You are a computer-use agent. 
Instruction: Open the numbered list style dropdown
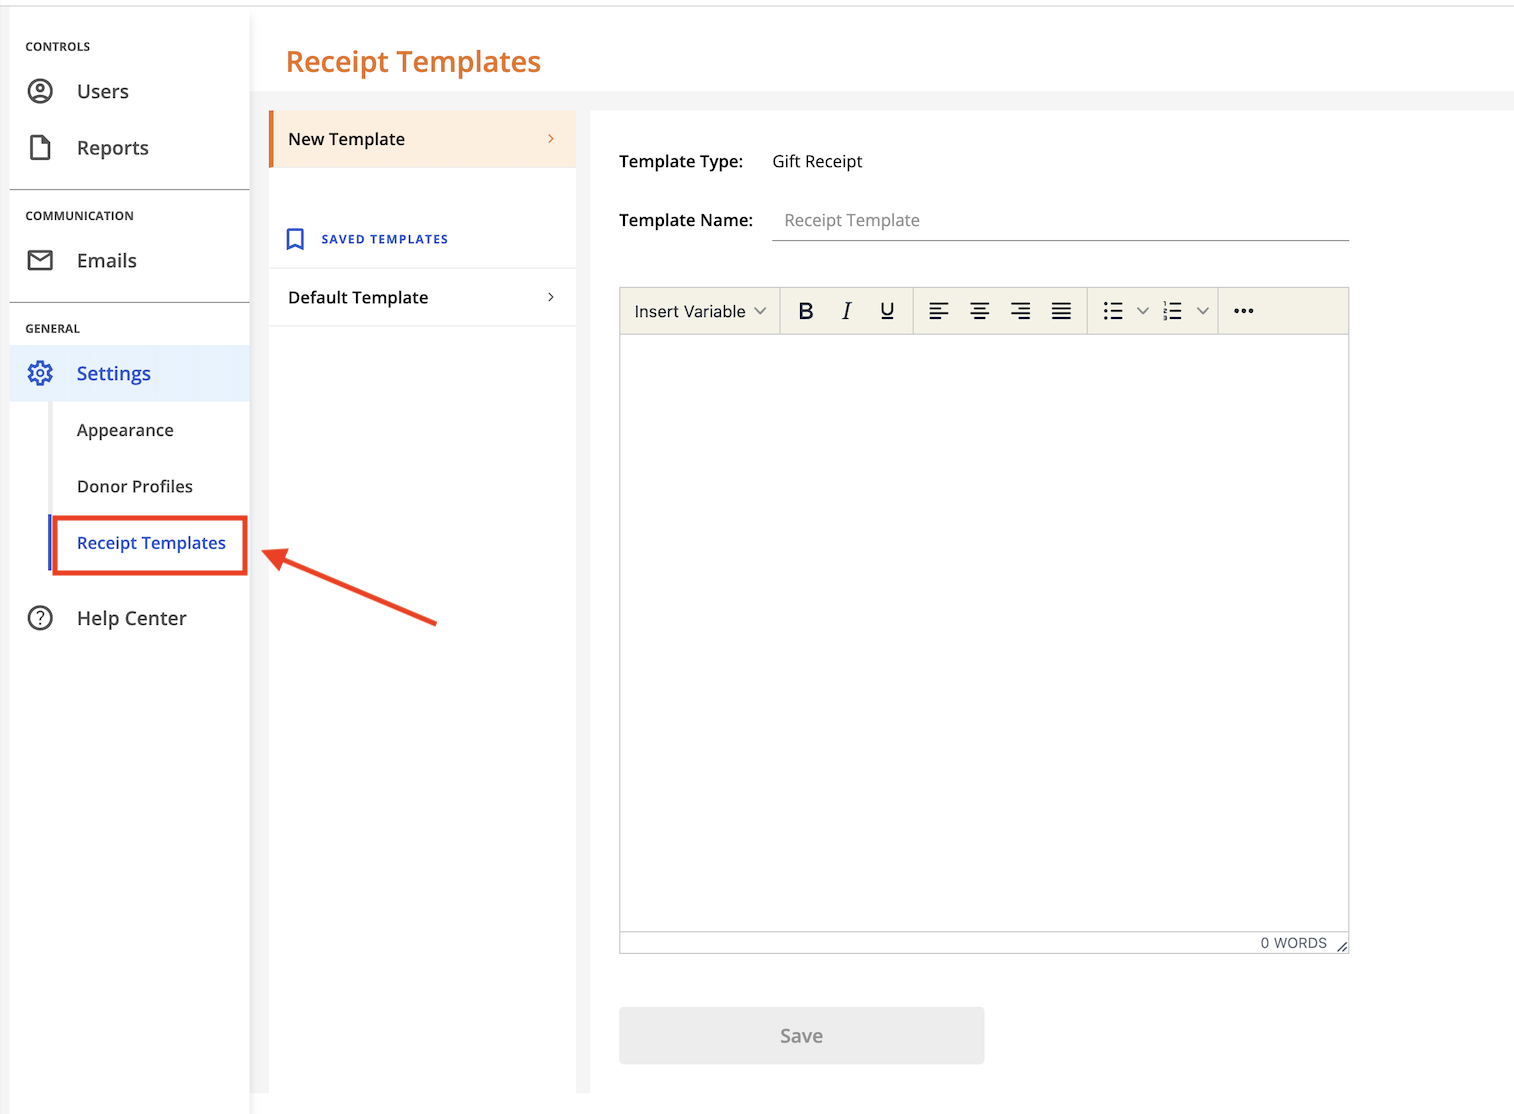[1202, 311]
